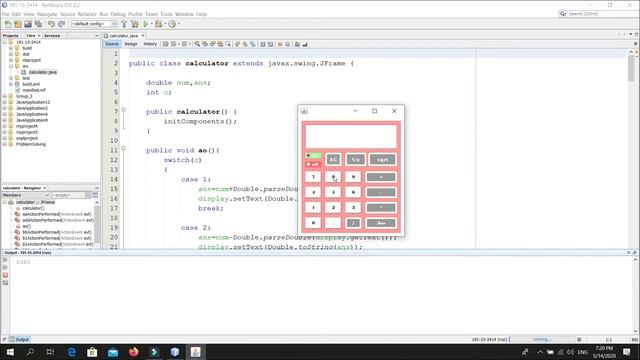Click the NetBeans icon on the taskbar
Viewport: 640px width, 360px height.
pyautogui.click(x=175, y=352)
